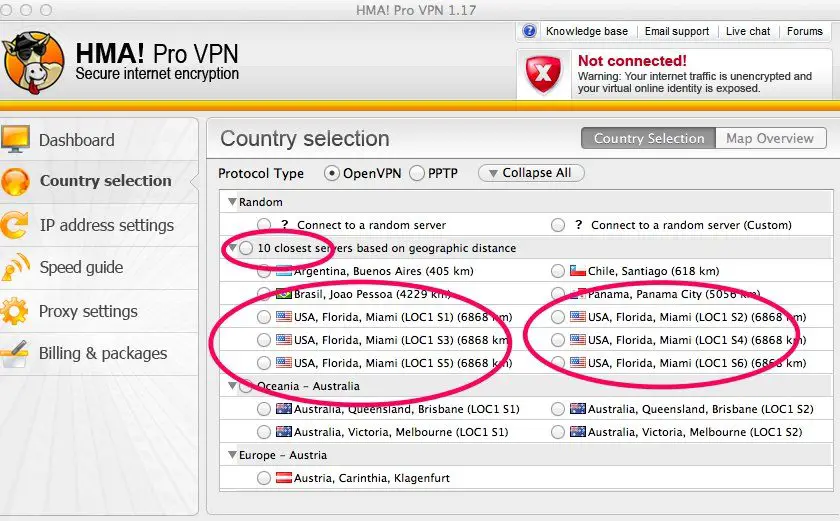
Task: Click the Australian flag for Brisbane LOC1 S1
Action: (x=284, y=409)
